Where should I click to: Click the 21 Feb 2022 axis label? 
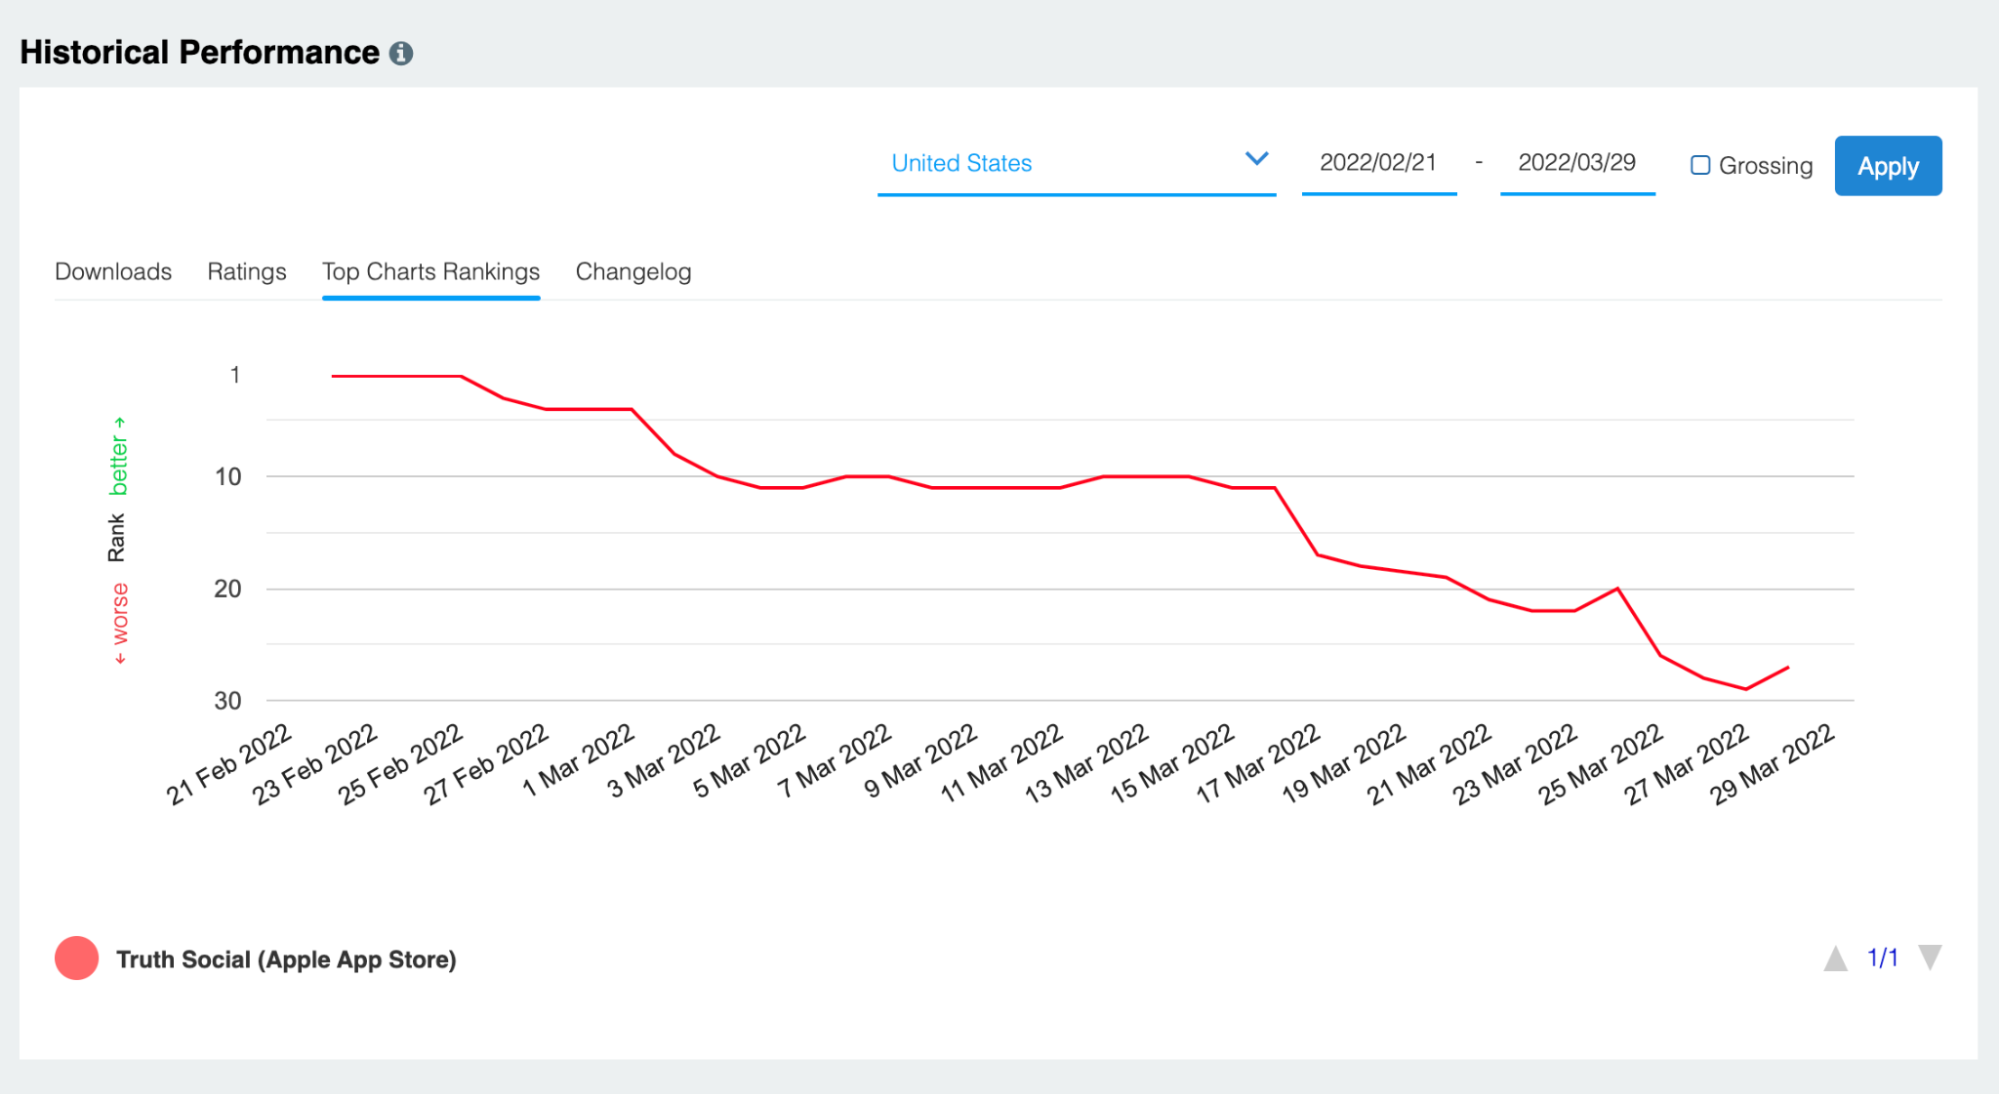[230, 765]
